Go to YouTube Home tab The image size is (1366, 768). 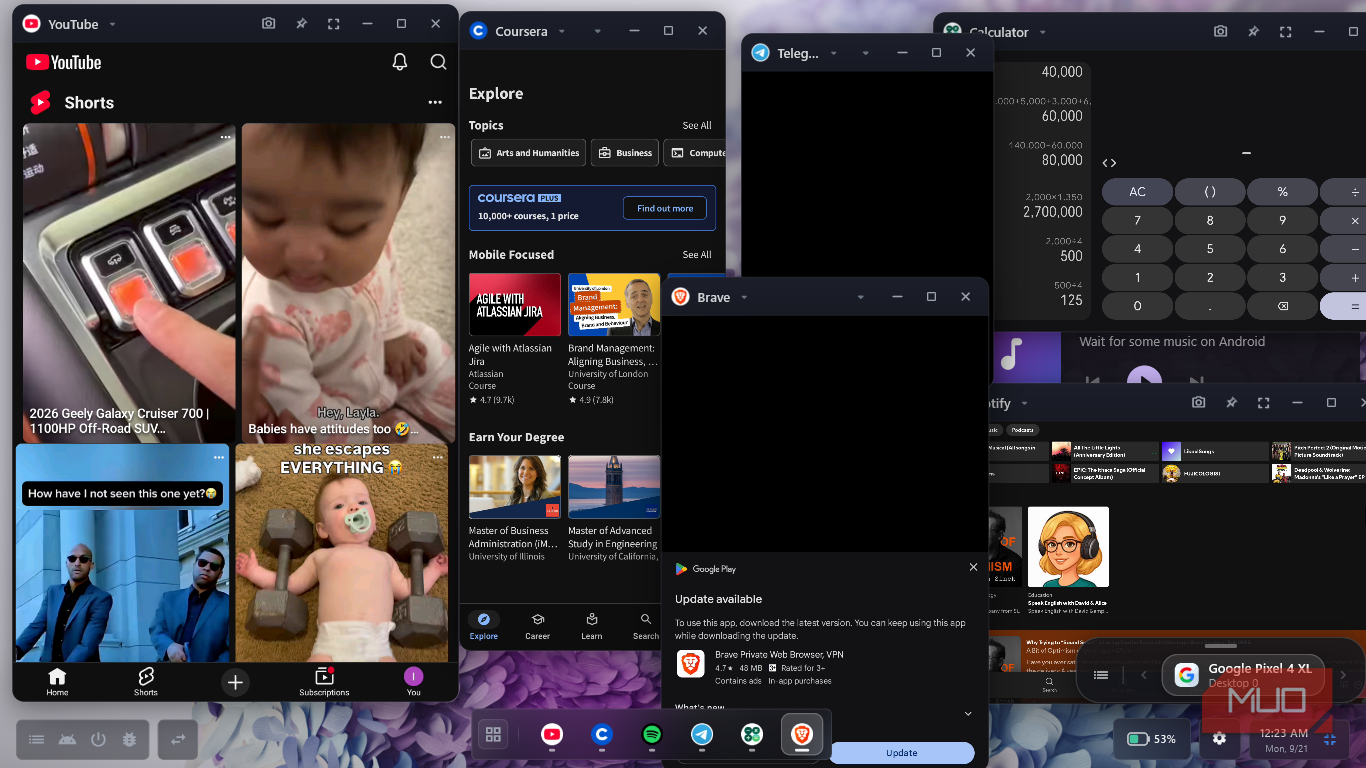point(57,682)
